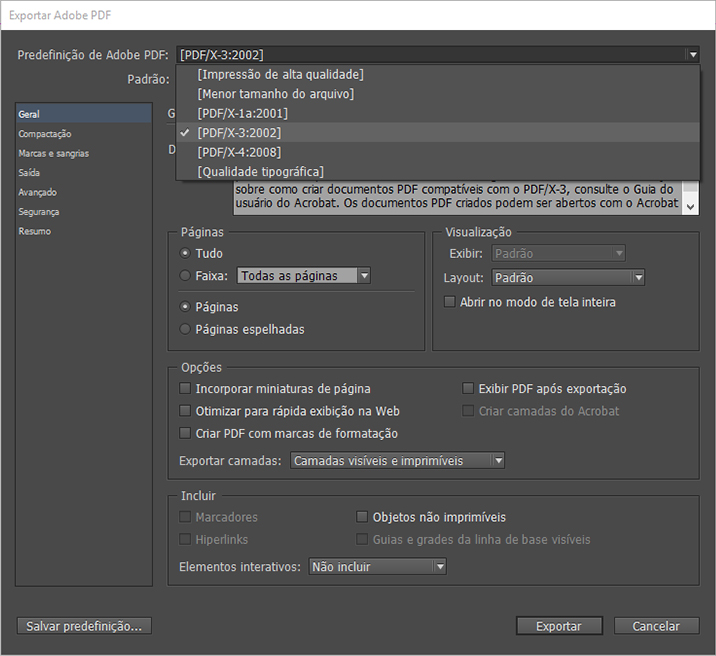Expand the Layout dropdown
This screenshot has width=716, height=656.
pos(637,278)
